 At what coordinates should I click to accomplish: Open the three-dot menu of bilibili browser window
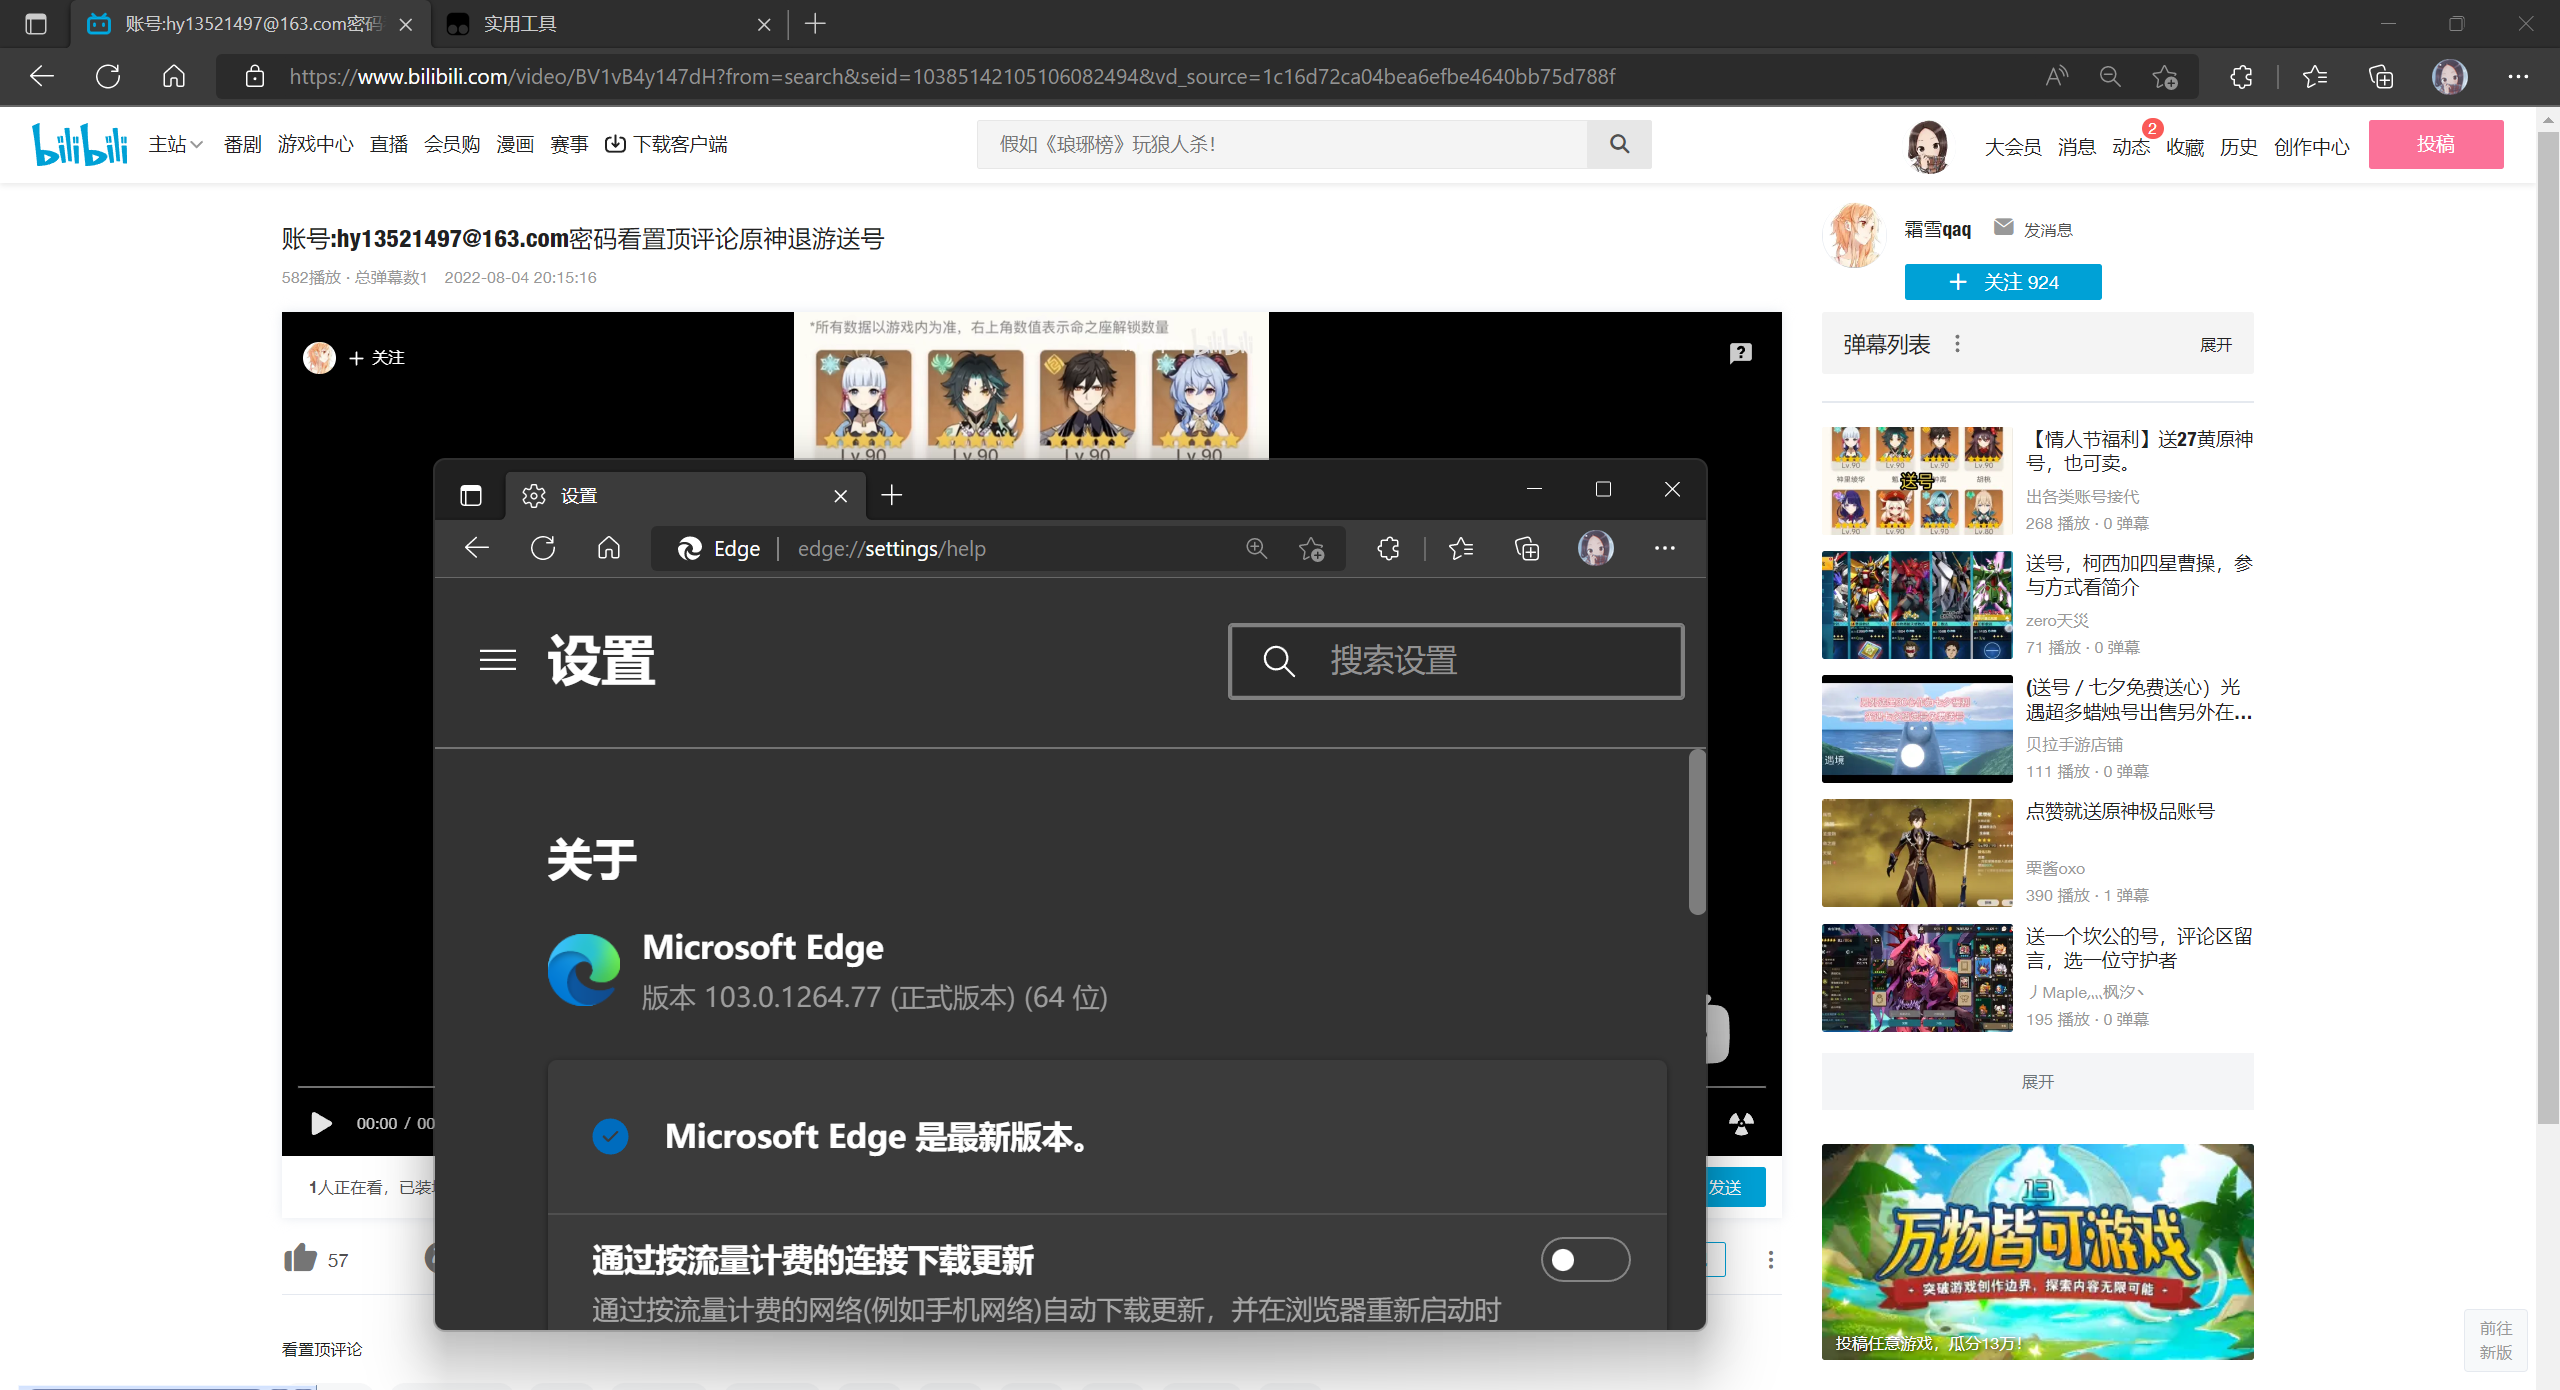[2518, 76]
